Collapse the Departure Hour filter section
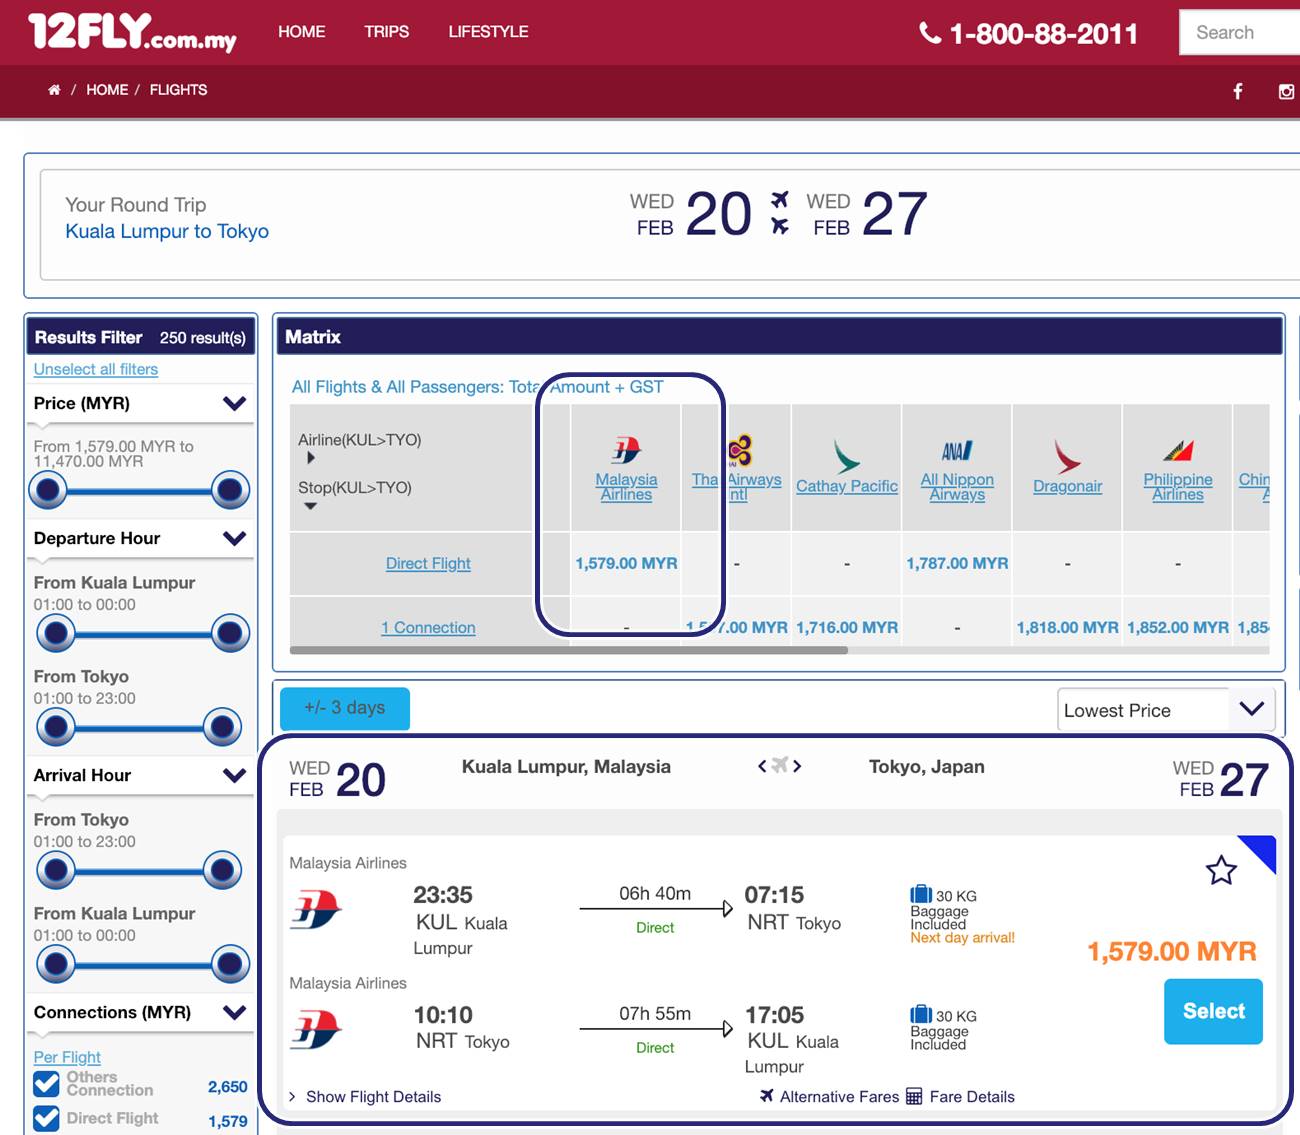 click(234, 539)
